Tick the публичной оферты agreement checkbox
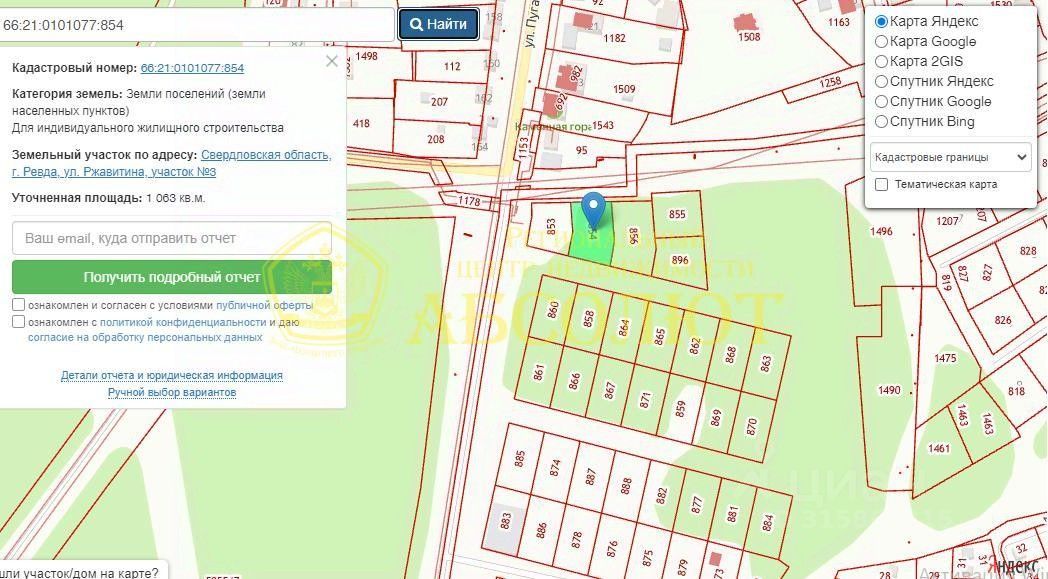The height and width of the screenshot is (579, 1048). click(x=19, y=305)
